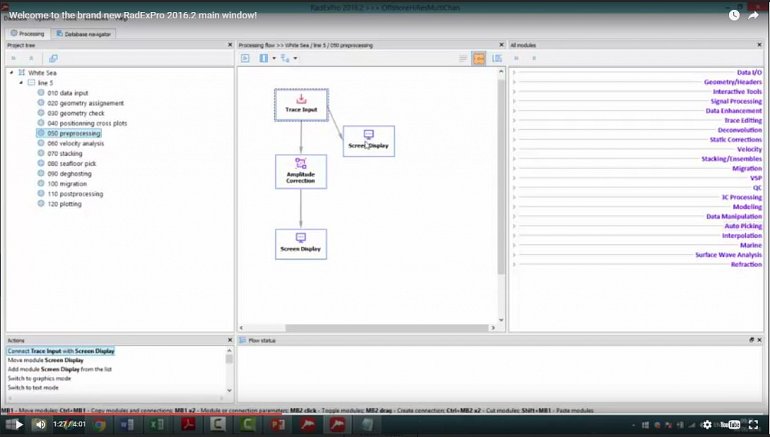This screenshot has width=770, height=437.
Task: Click the first greyed icon in the Project tree toolbar
Action: click(14, 58)
